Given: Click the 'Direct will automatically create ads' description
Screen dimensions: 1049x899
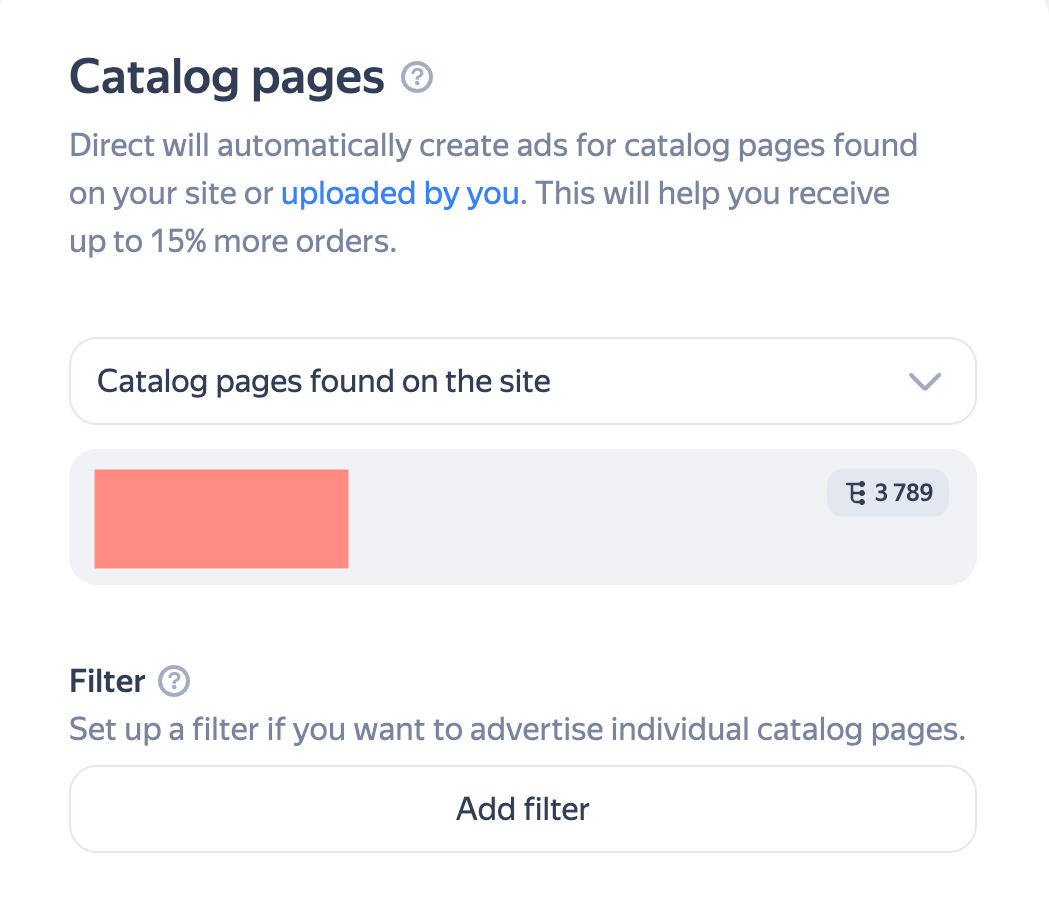Looking at the screenshot, I should point(493,146).
